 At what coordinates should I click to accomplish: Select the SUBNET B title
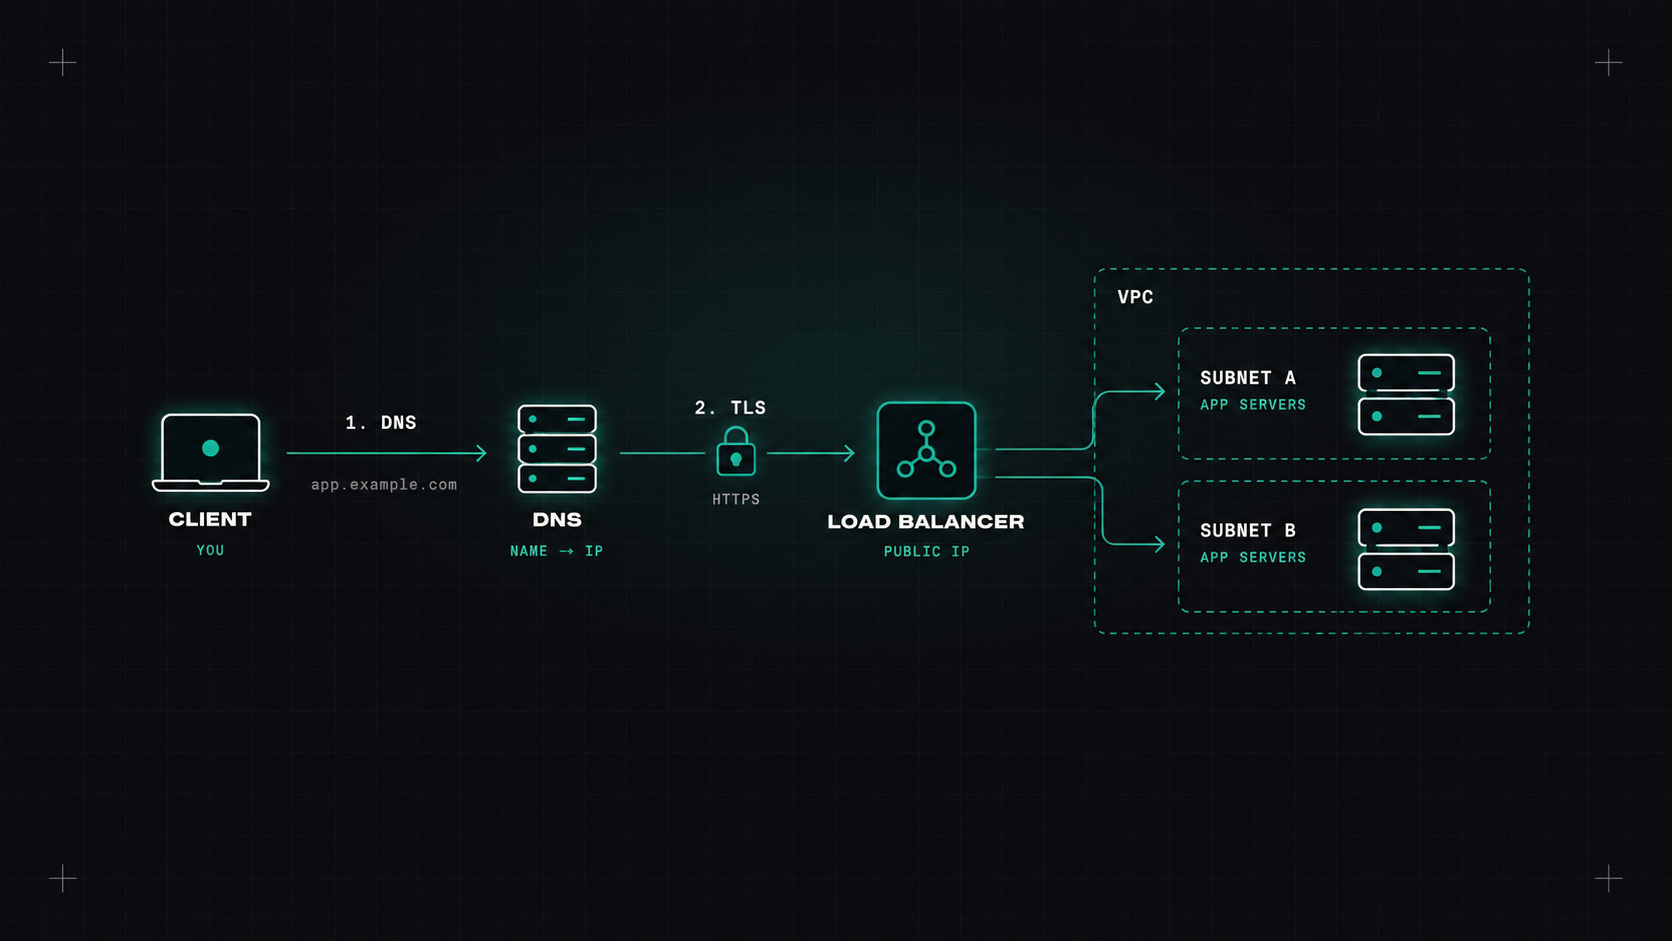[x=1248, y=531]
